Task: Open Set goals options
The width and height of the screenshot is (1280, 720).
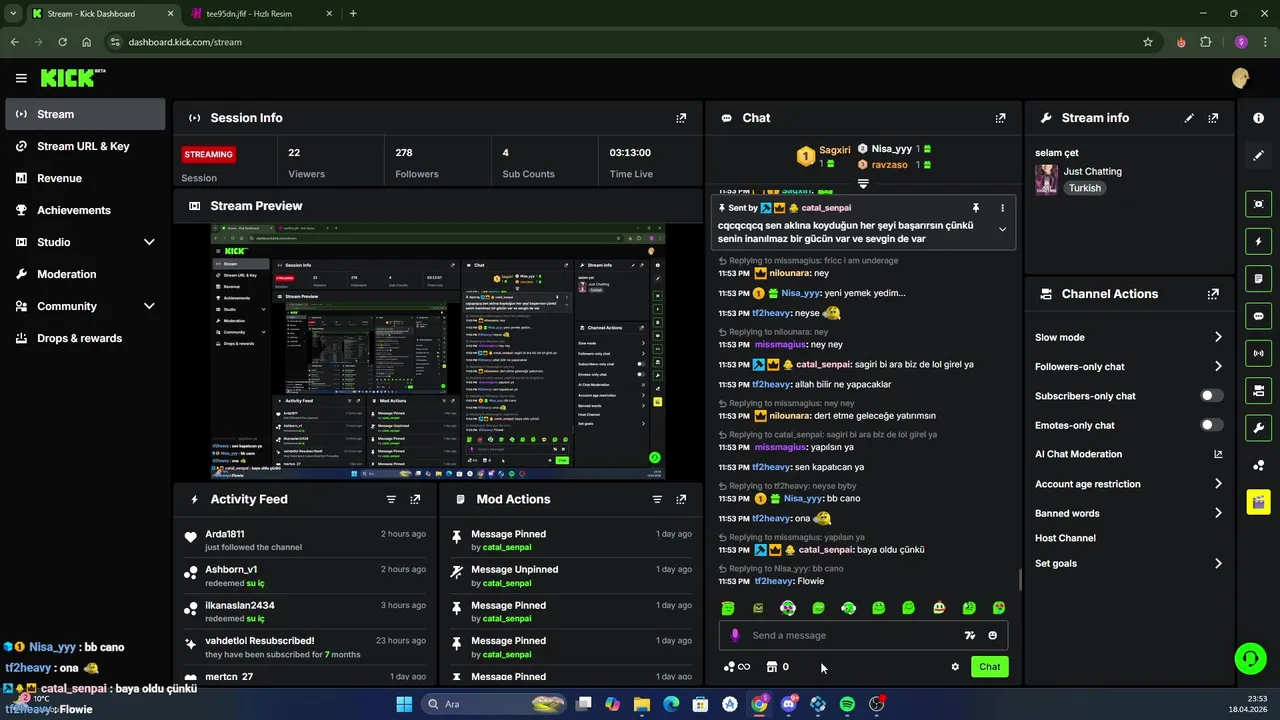Action: point(1129,563)
